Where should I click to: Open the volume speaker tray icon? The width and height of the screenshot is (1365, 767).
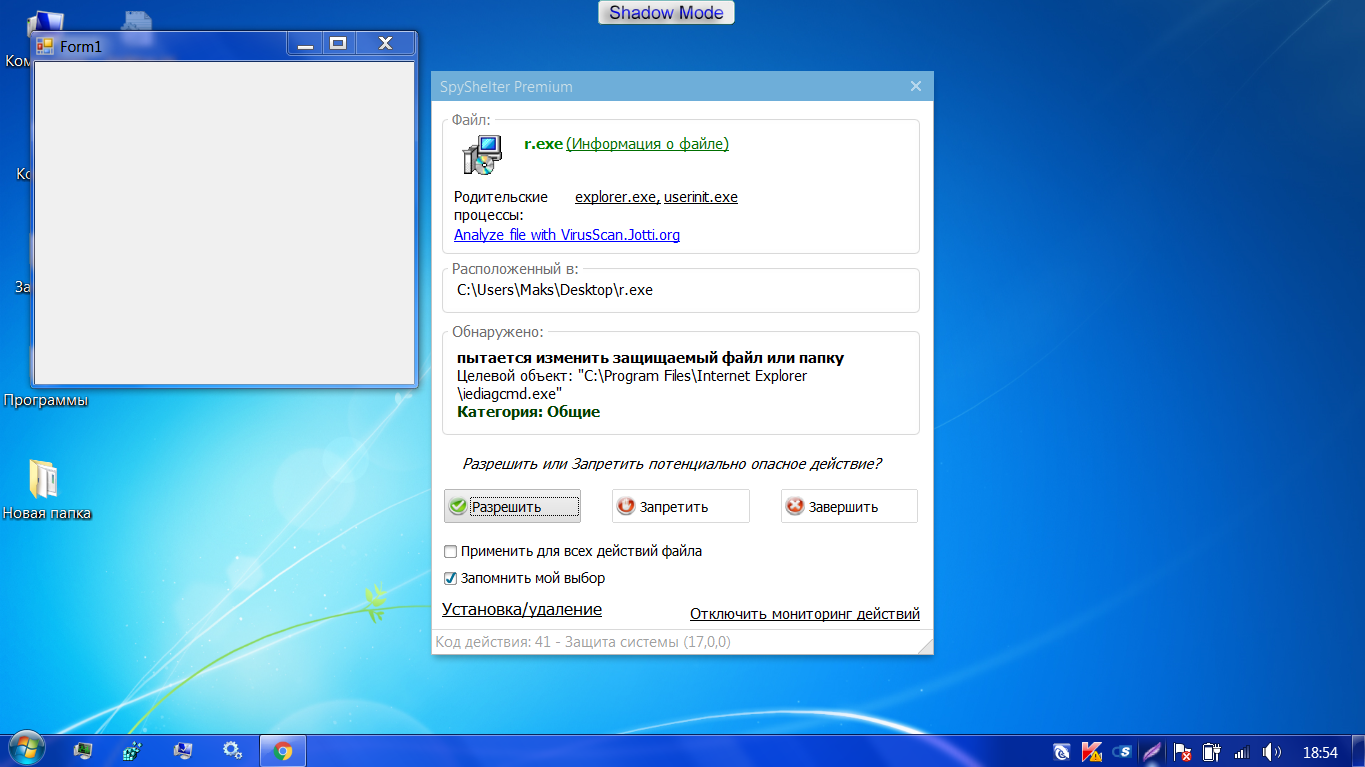[1272, 751]
